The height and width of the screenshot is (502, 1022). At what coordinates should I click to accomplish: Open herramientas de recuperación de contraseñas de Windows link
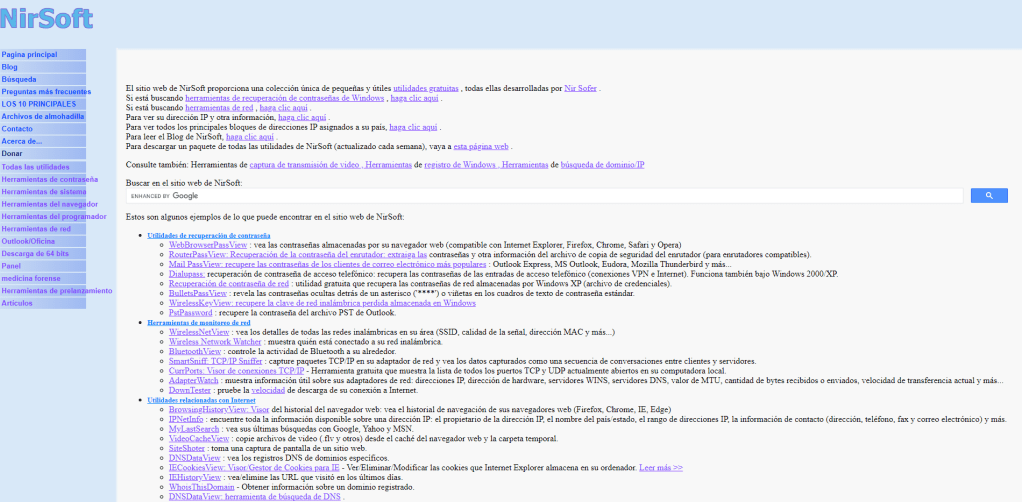(285, 98)
